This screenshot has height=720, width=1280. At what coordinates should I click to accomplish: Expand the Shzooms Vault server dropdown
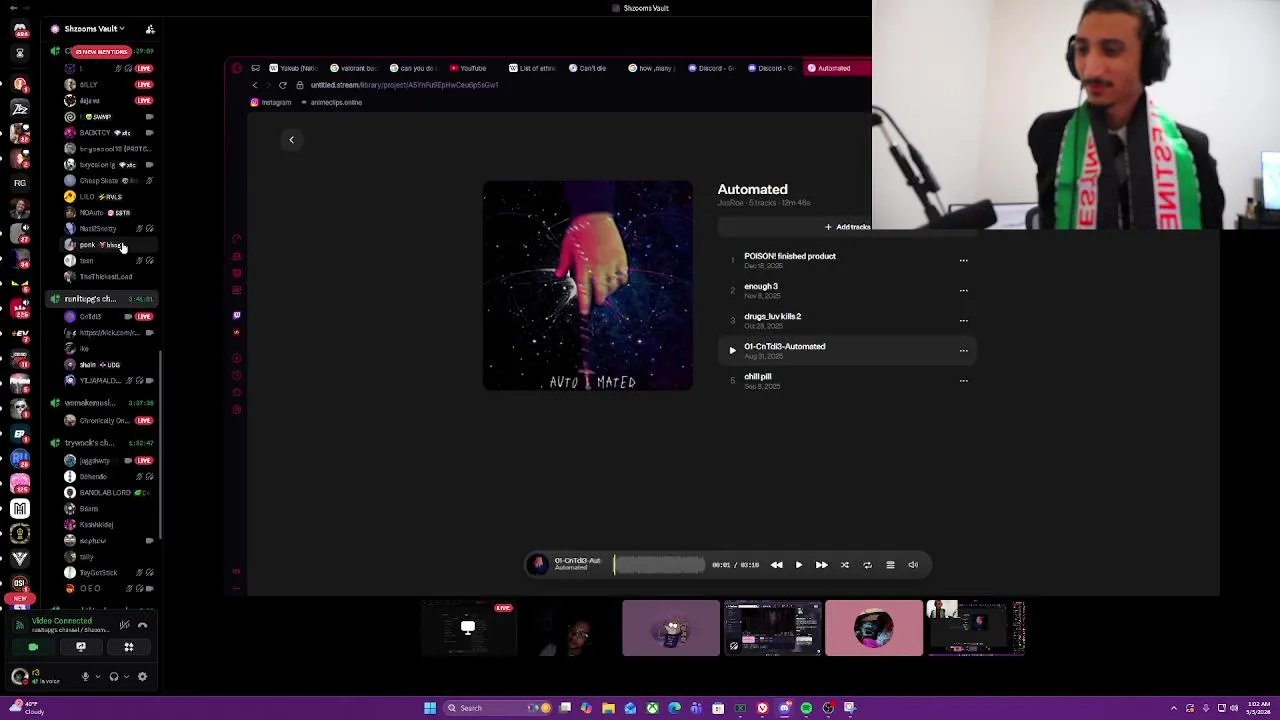[95, 29]
